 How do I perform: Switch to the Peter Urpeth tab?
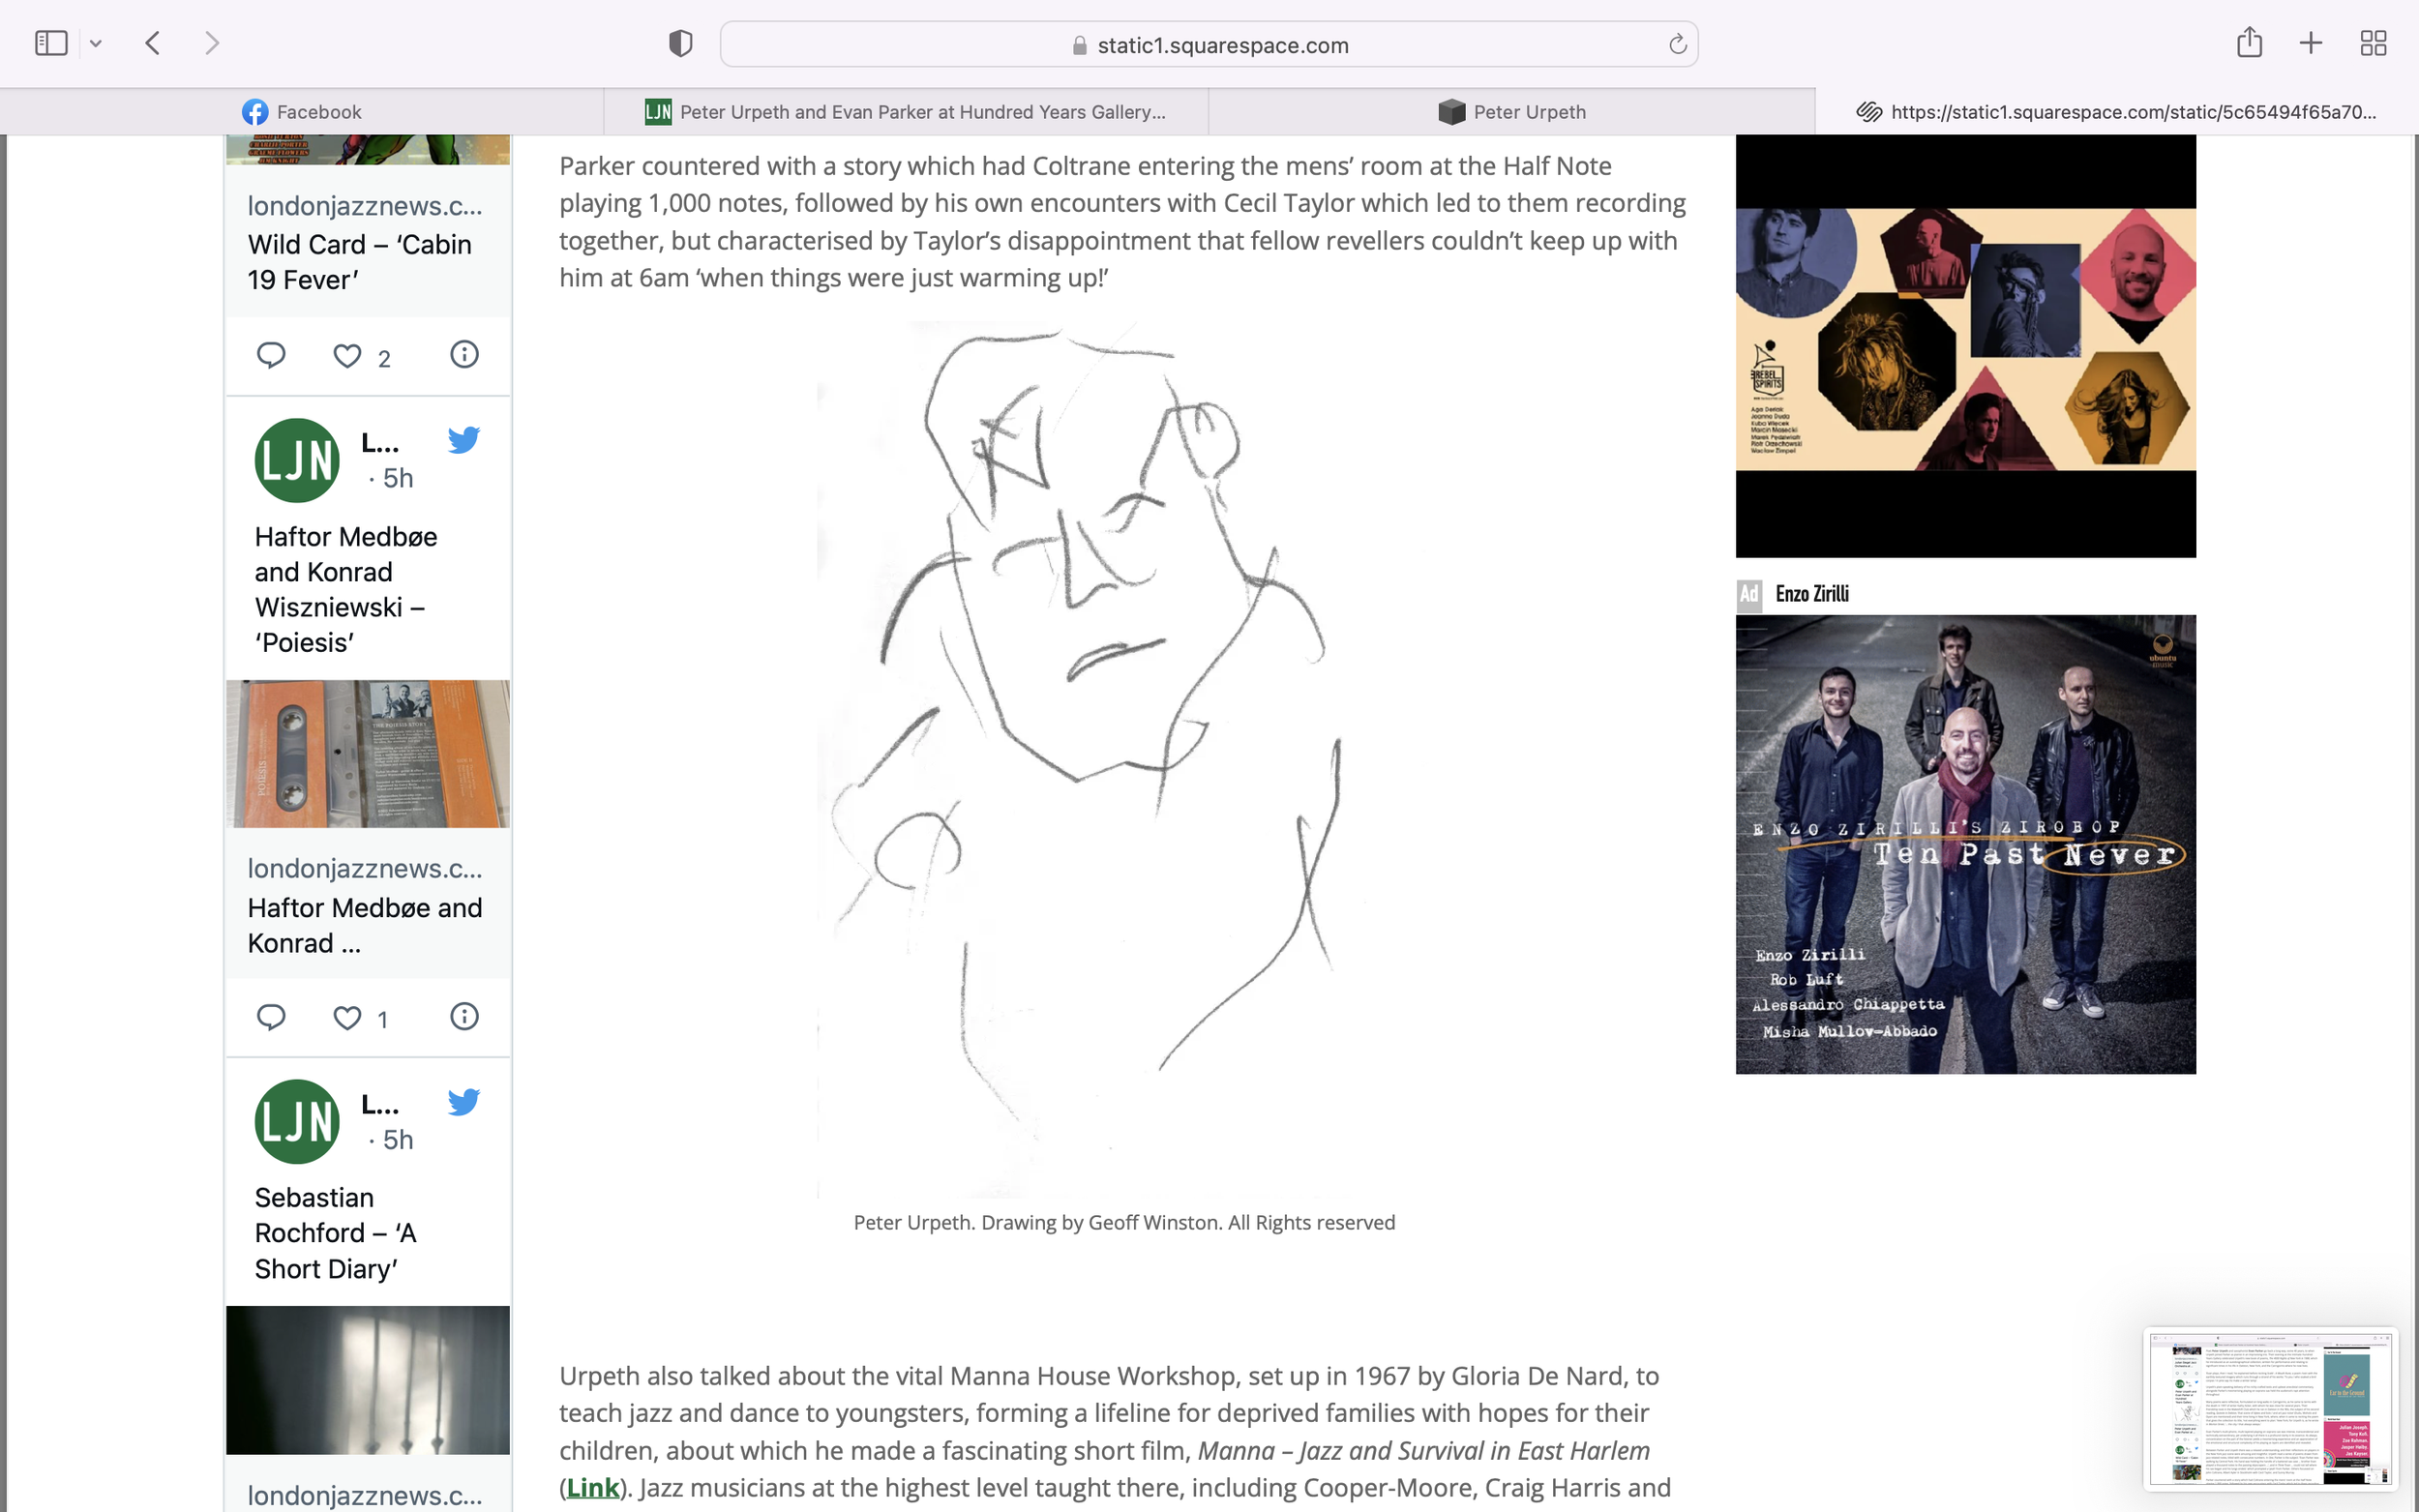pyautogui.click(x=1511, y=112)
